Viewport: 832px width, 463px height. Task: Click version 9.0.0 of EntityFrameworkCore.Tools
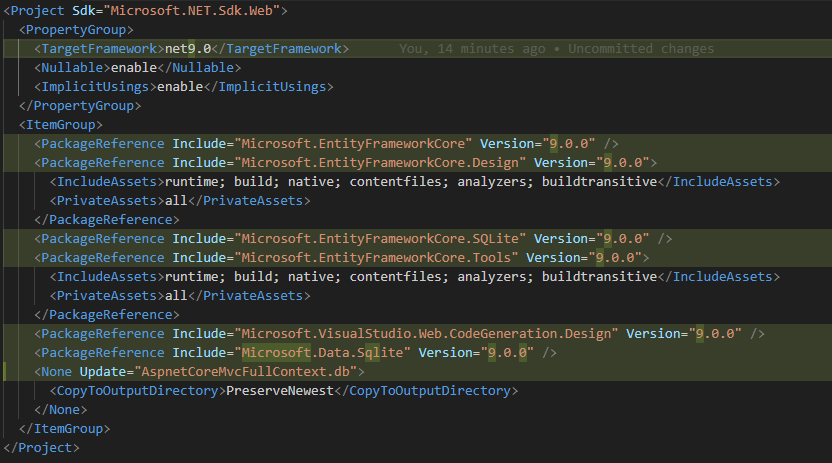click(x=615, y=258)
